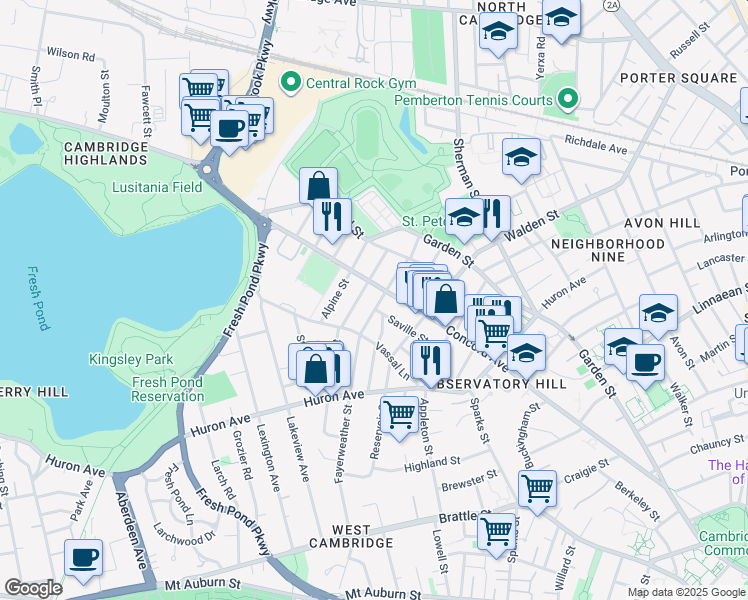Open the grocery cart marker near Craigie St

pyautogui.click(x=538, y=491)
